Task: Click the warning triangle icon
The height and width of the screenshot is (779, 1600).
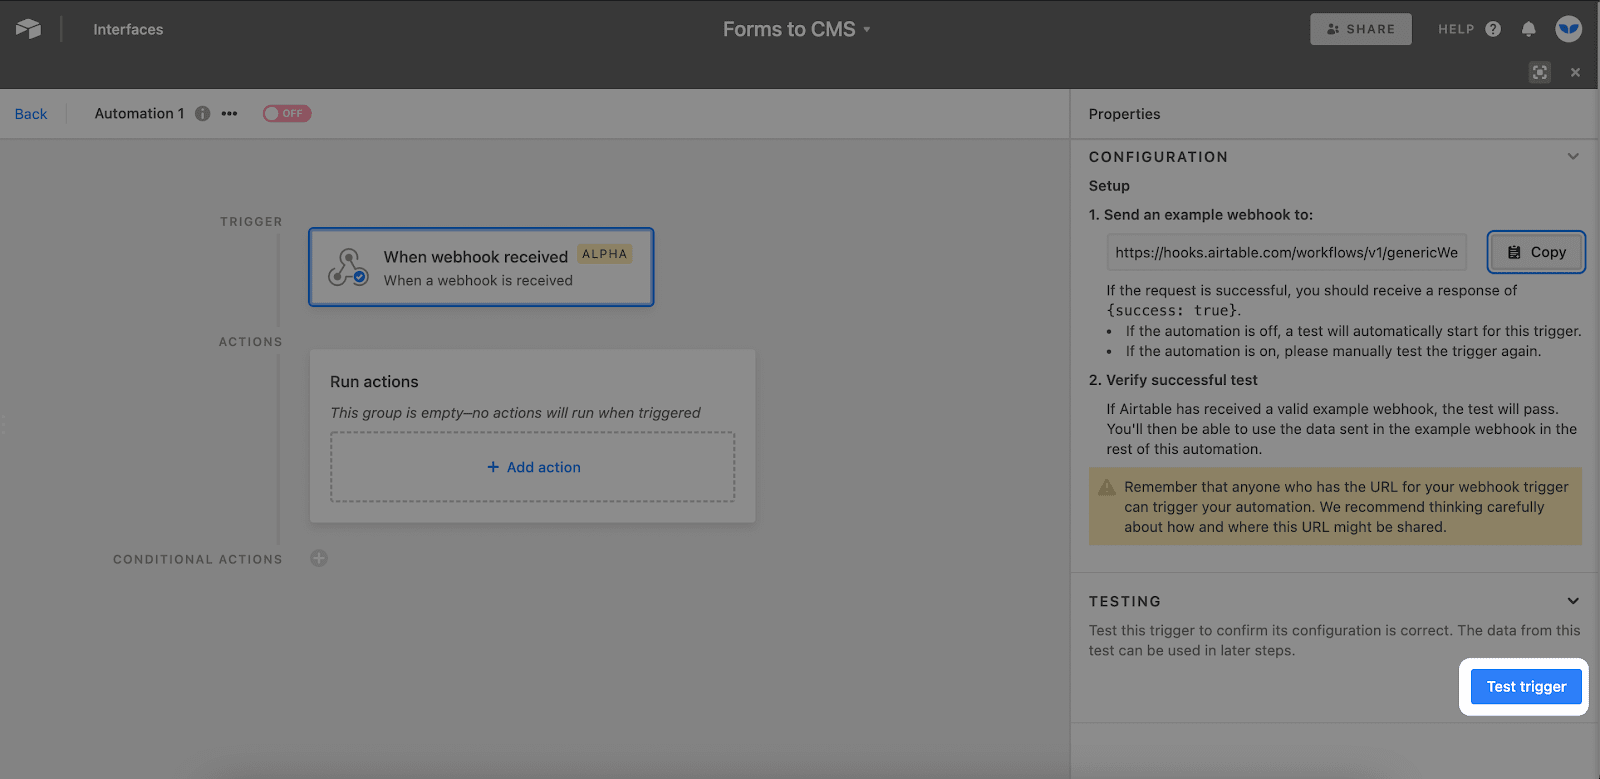Action: click(1107, 488)
